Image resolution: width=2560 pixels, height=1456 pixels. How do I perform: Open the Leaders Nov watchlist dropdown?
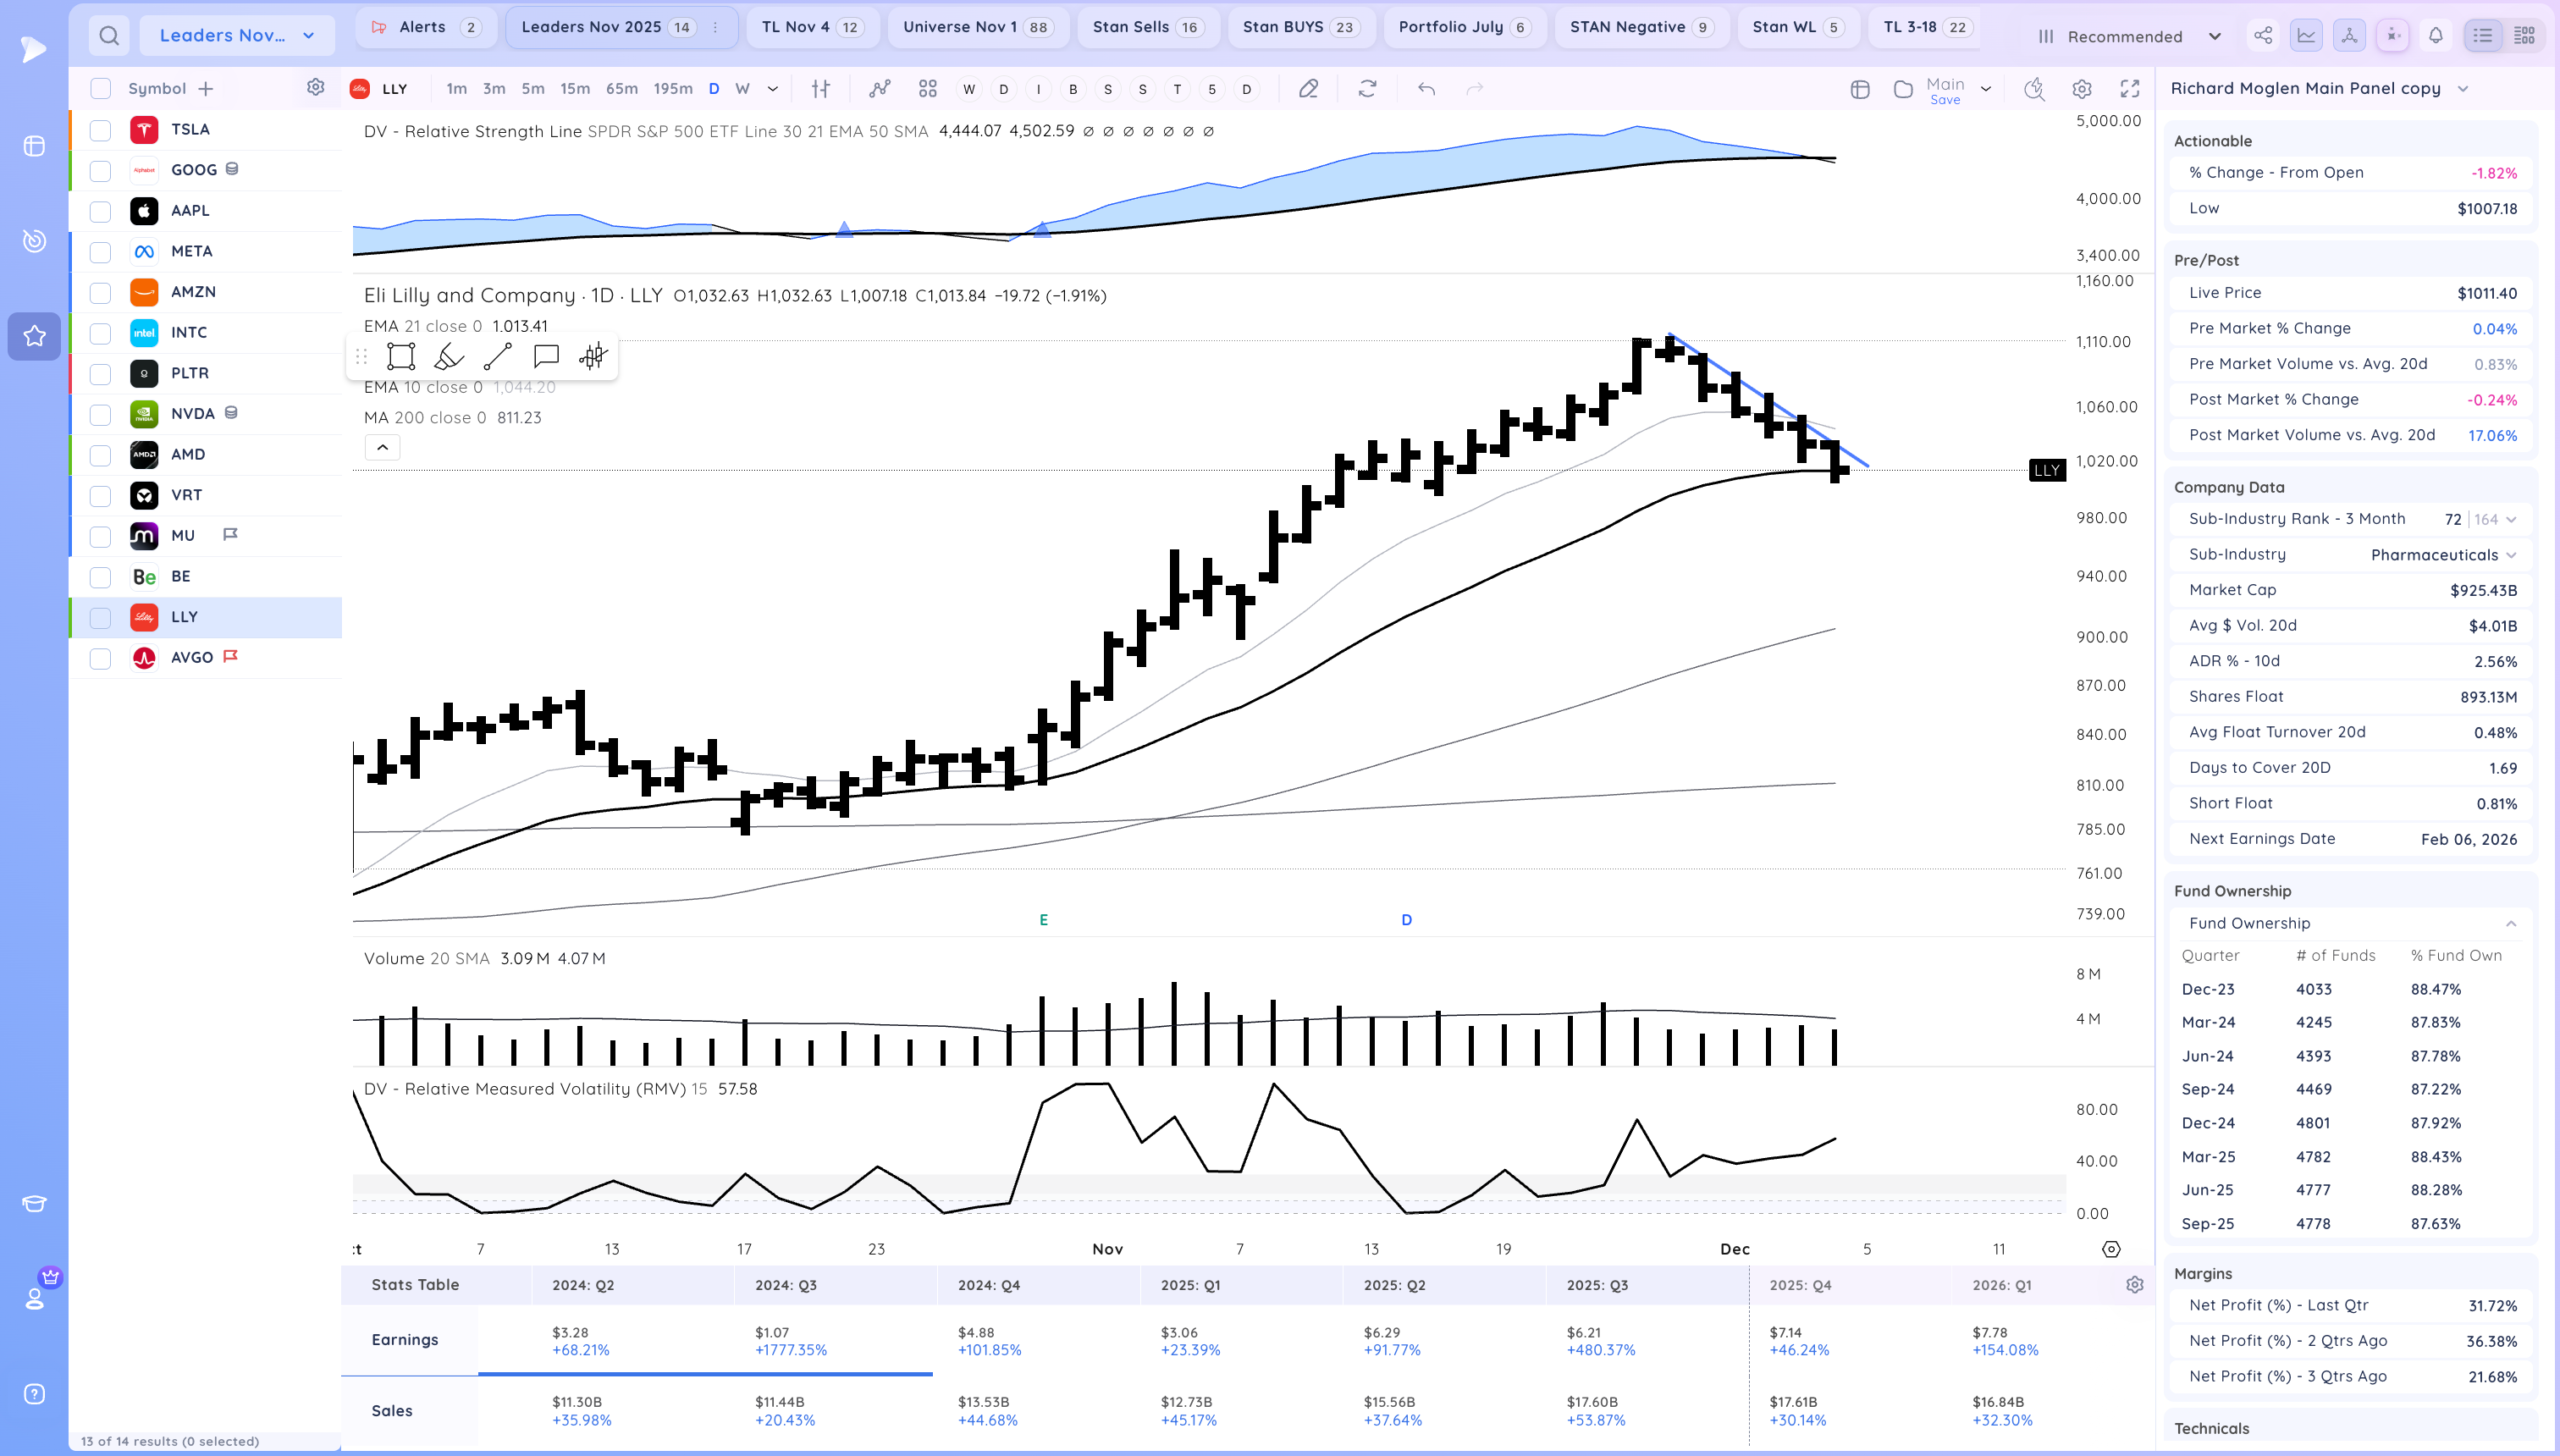click(236, 36)
